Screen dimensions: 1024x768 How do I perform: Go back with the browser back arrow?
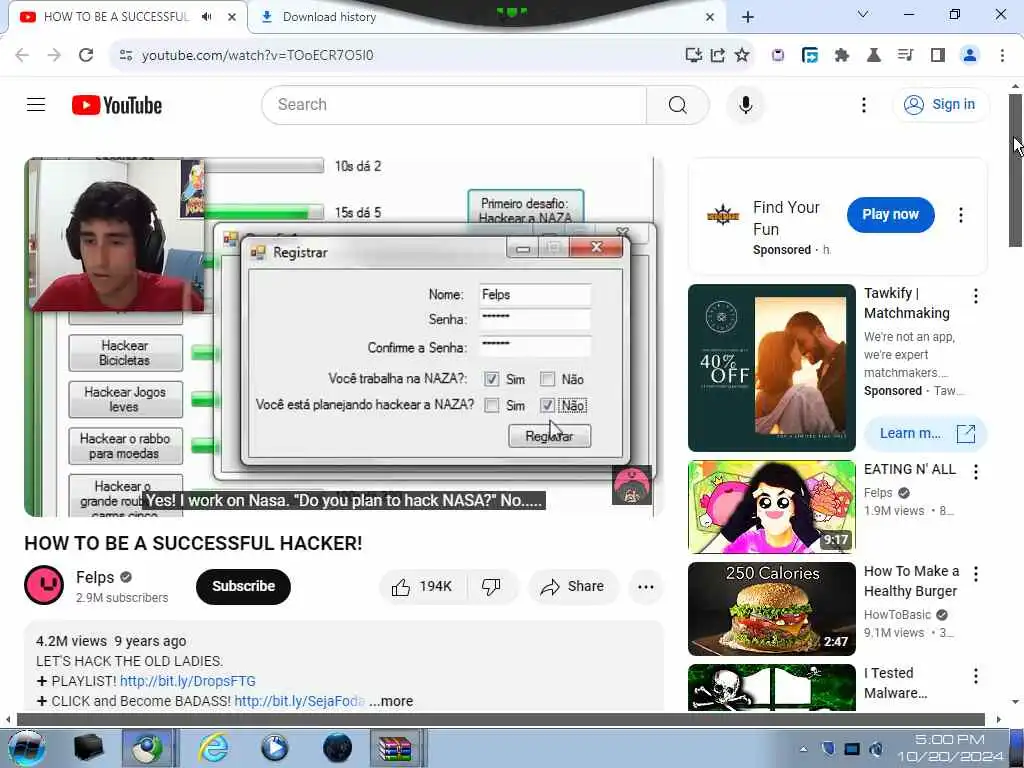coord(22,55)
